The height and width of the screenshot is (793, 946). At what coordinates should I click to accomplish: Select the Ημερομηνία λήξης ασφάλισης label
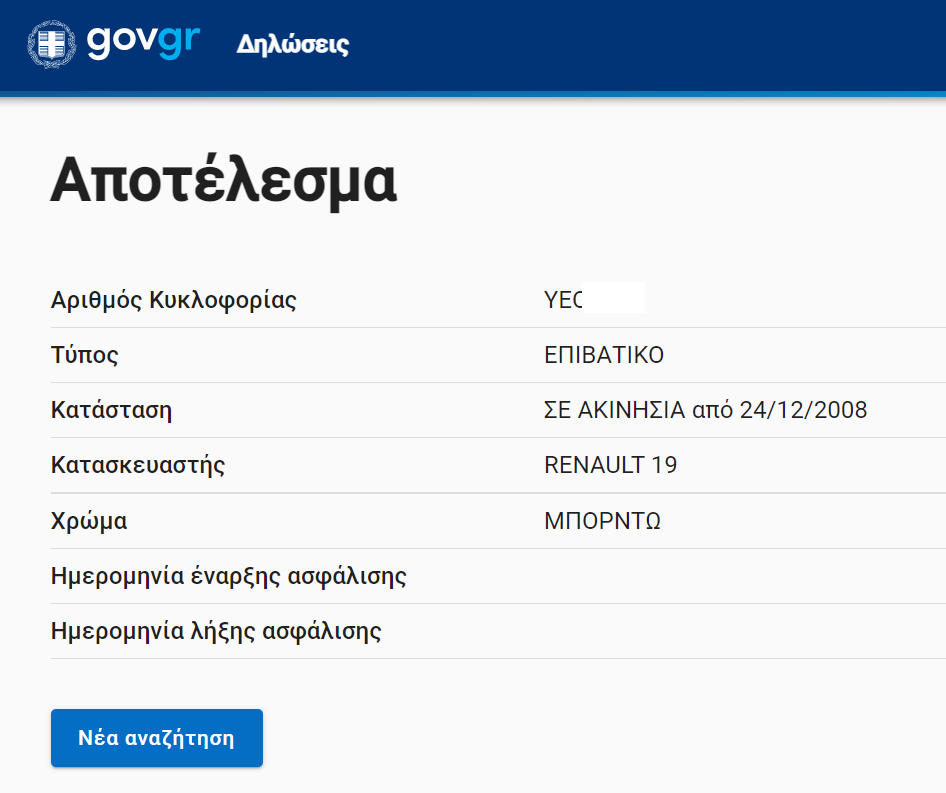(x=216, y=631)
